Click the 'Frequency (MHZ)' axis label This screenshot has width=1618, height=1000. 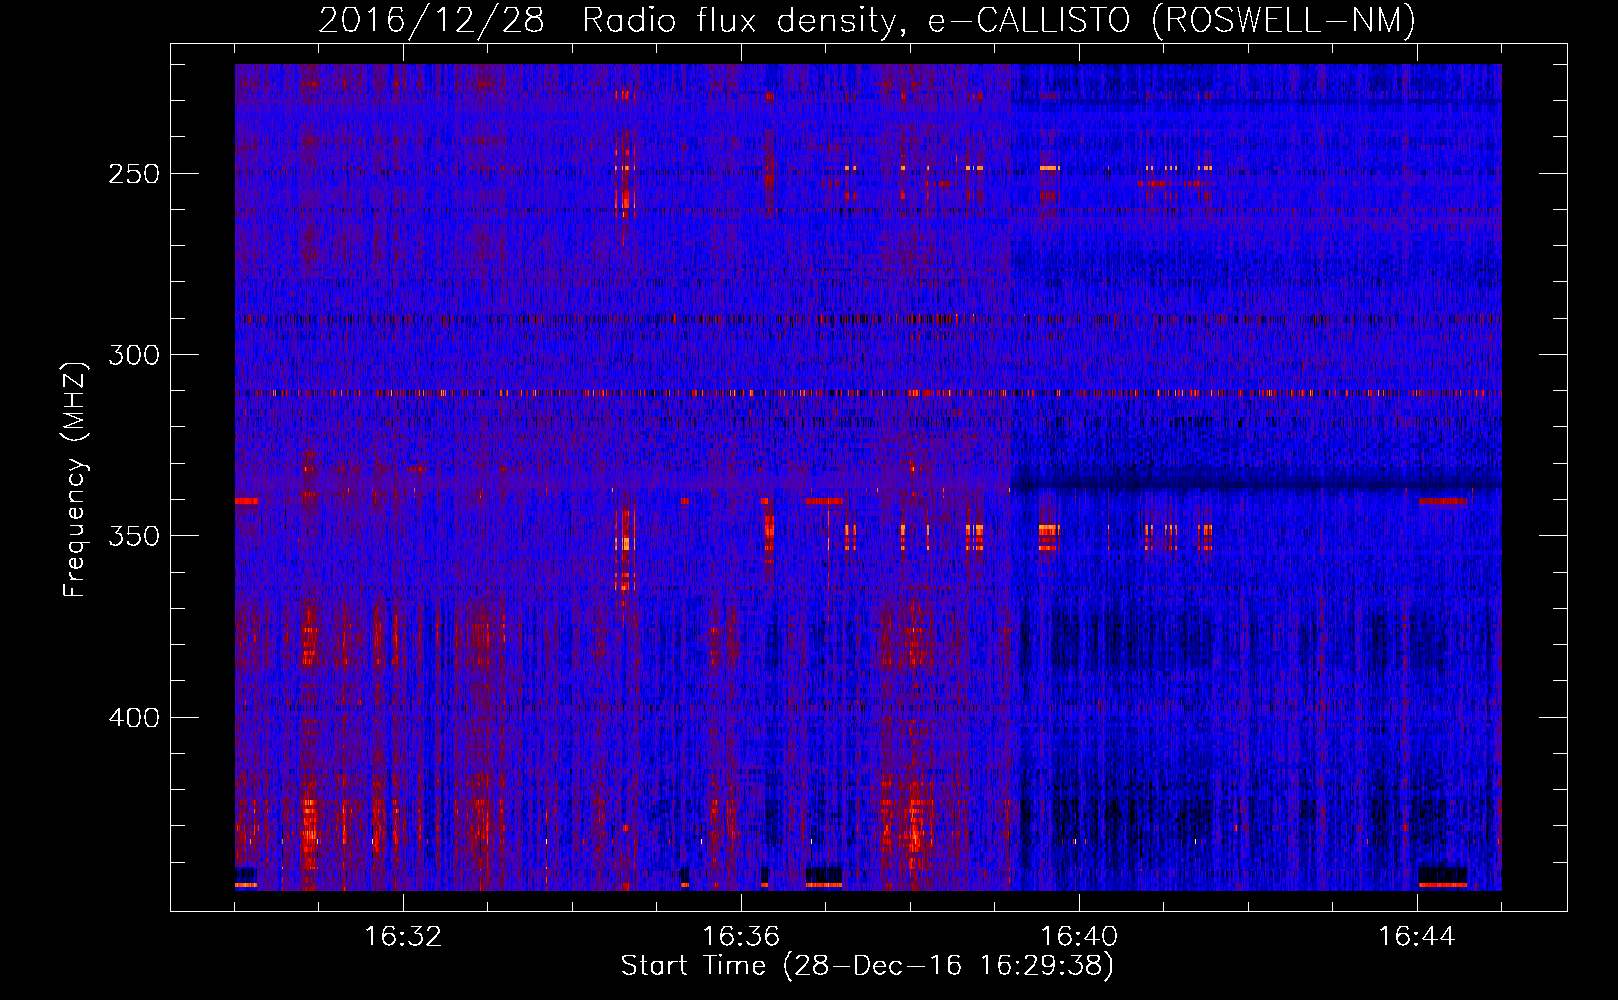(75, 479)
